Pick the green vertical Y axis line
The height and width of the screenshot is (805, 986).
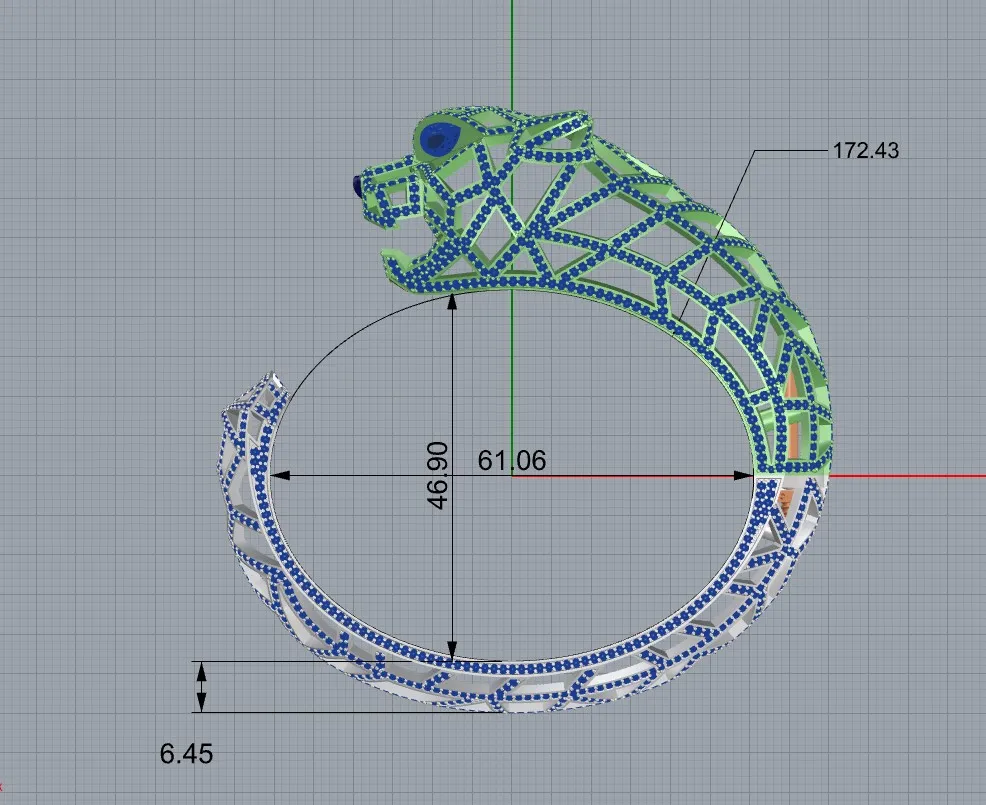(512, 60)
